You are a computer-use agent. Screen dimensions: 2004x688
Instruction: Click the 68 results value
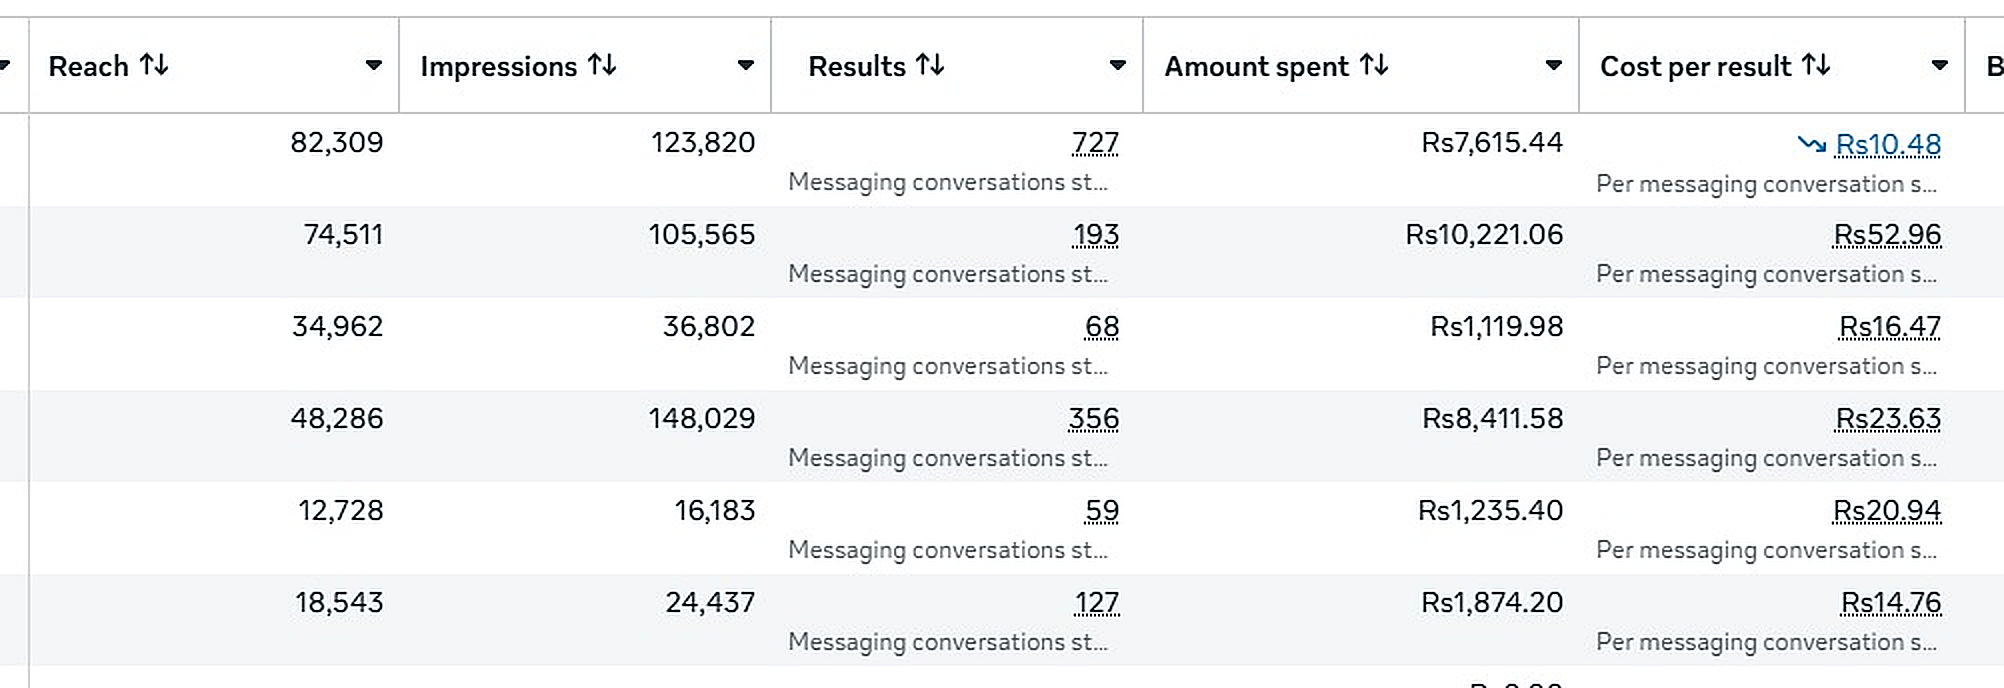point(1102,327)
